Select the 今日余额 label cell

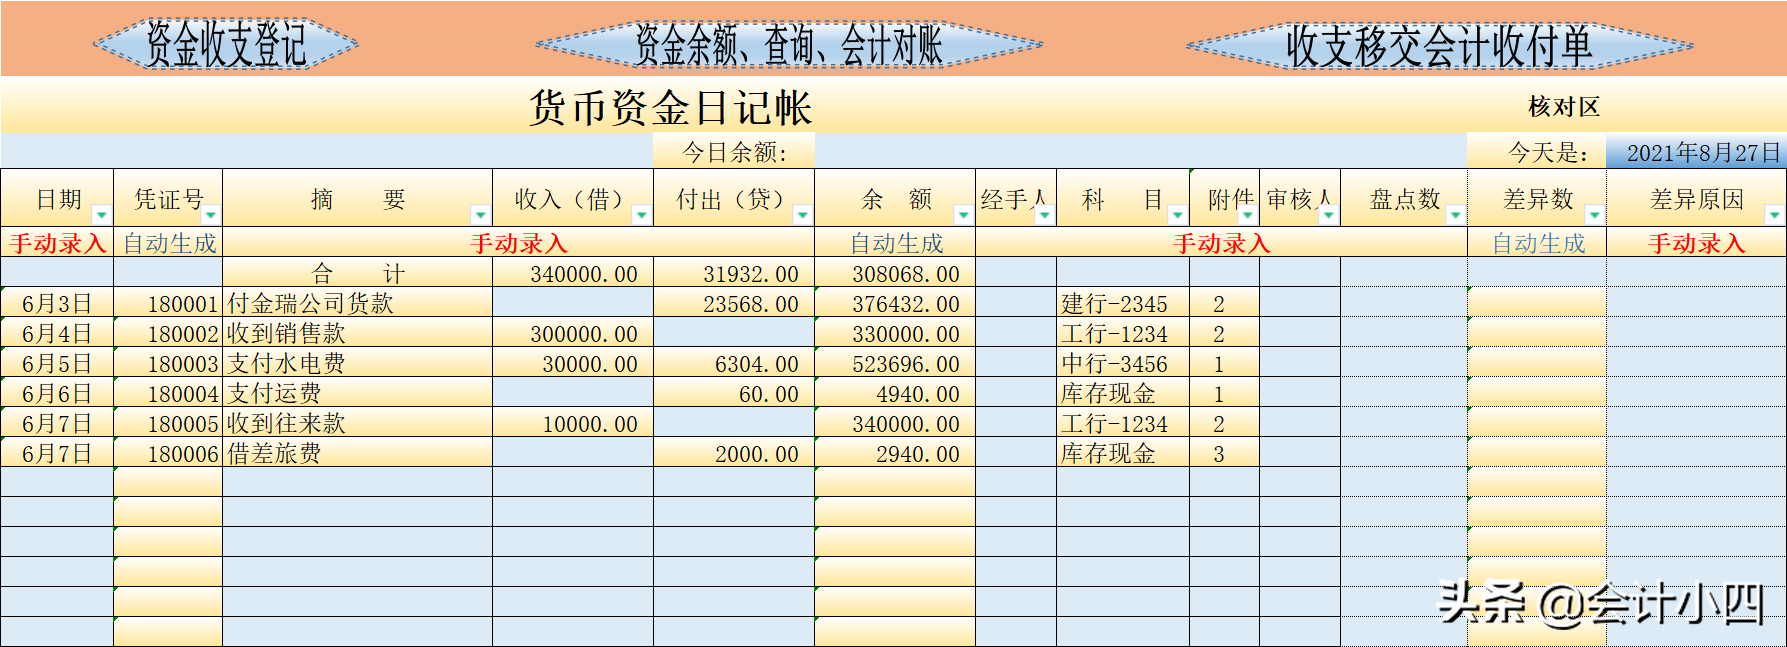pyautogui.click(x=734, y=152)
